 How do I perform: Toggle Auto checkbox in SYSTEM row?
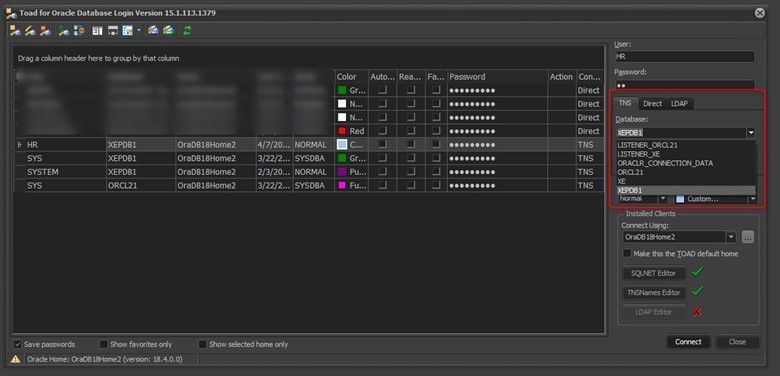click(x=383, y=172)
